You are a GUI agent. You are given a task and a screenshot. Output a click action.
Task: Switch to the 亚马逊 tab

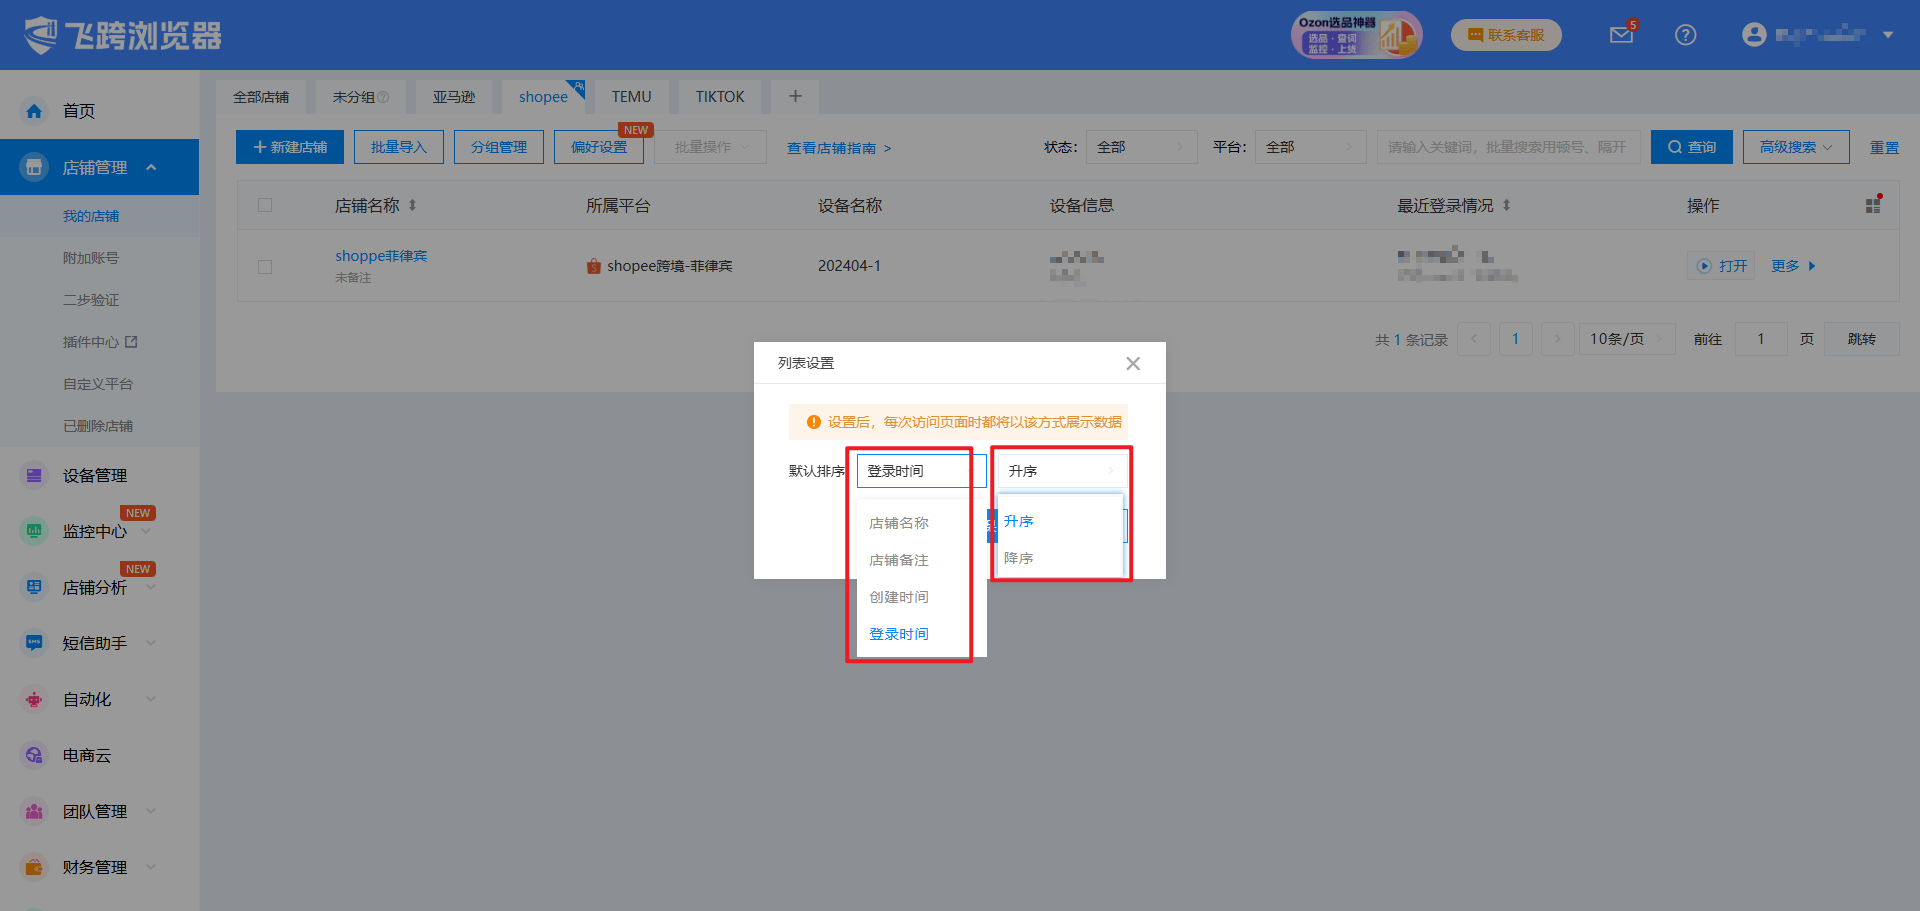pos(453,97)
